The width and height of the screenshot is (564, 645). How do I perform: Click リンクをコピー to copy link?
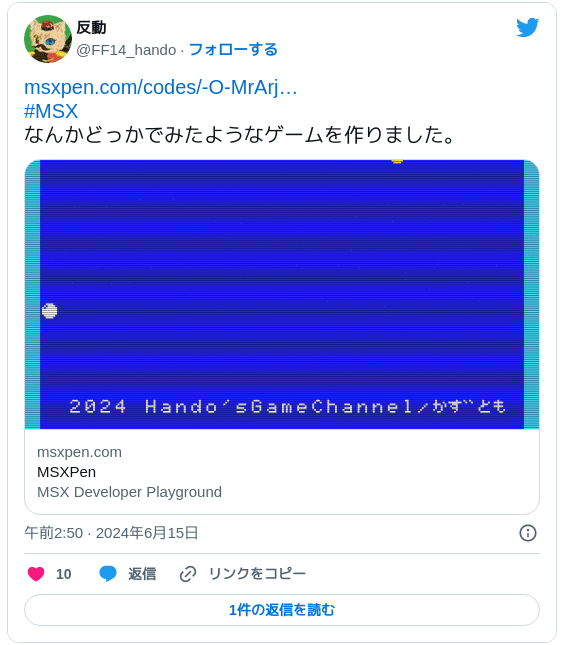(x=257, y=574)
